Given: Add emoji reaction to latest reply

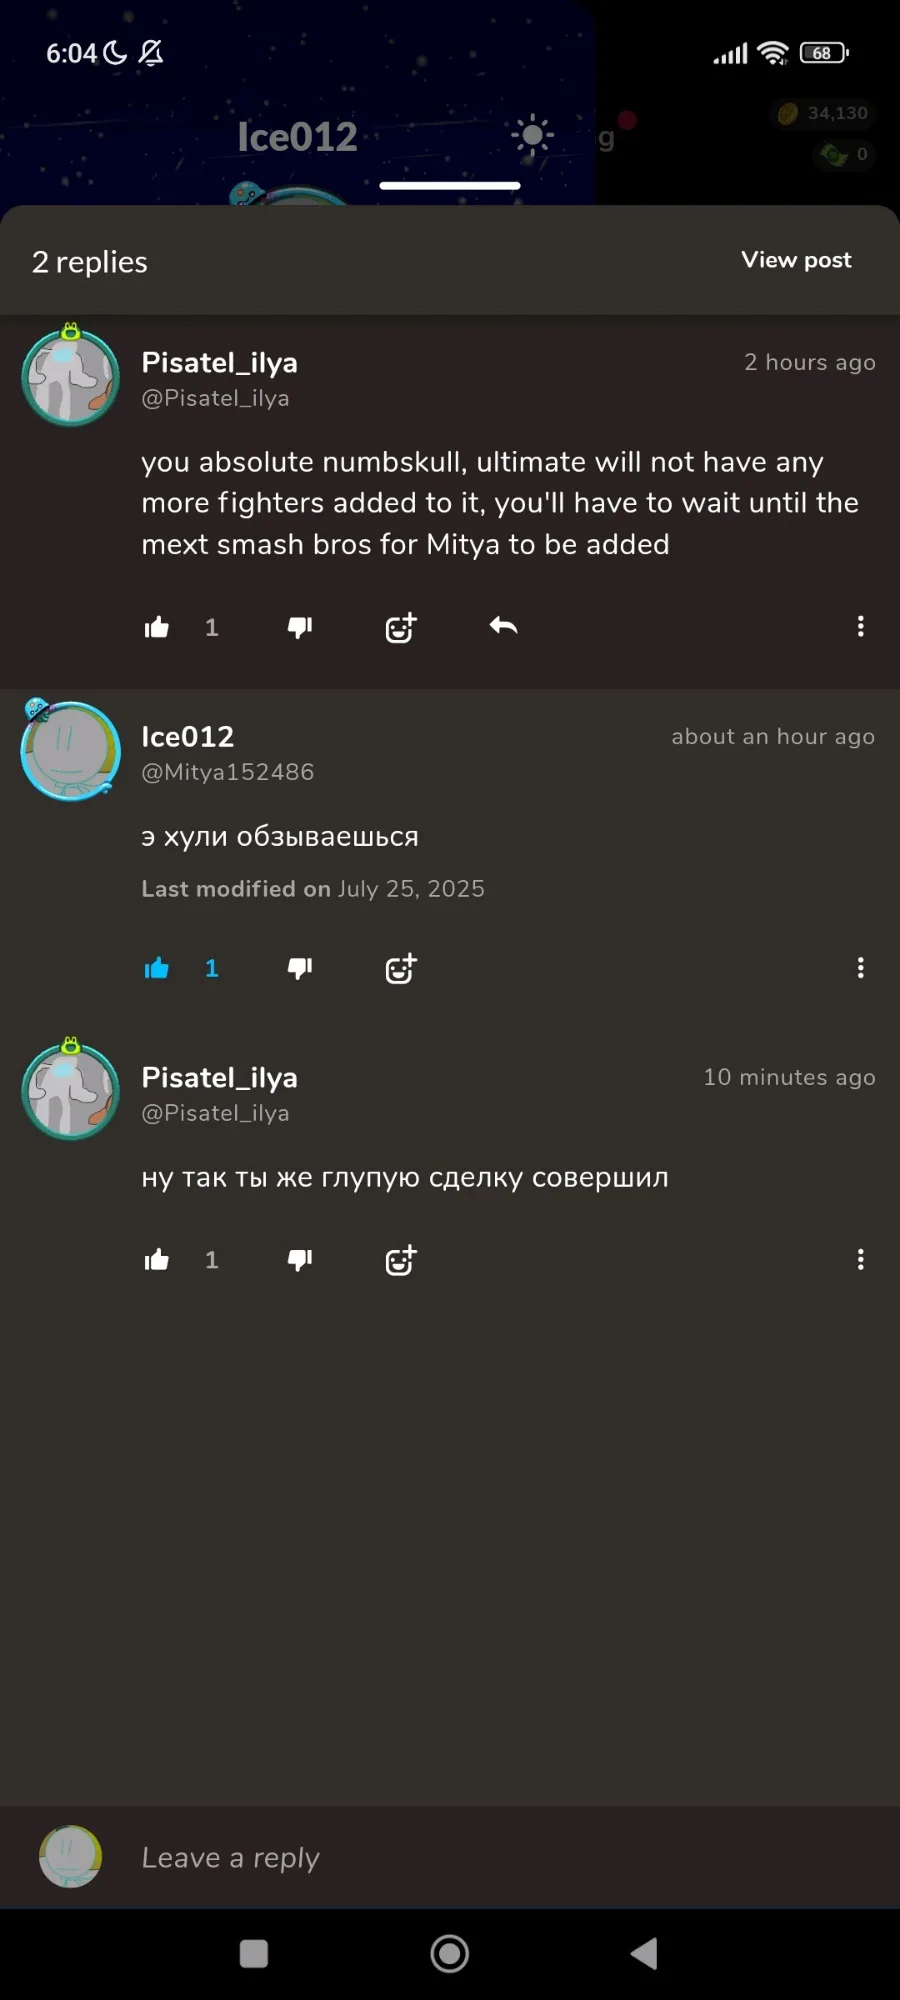Looking at the screenshot, I should click(x=401, y=1260).
